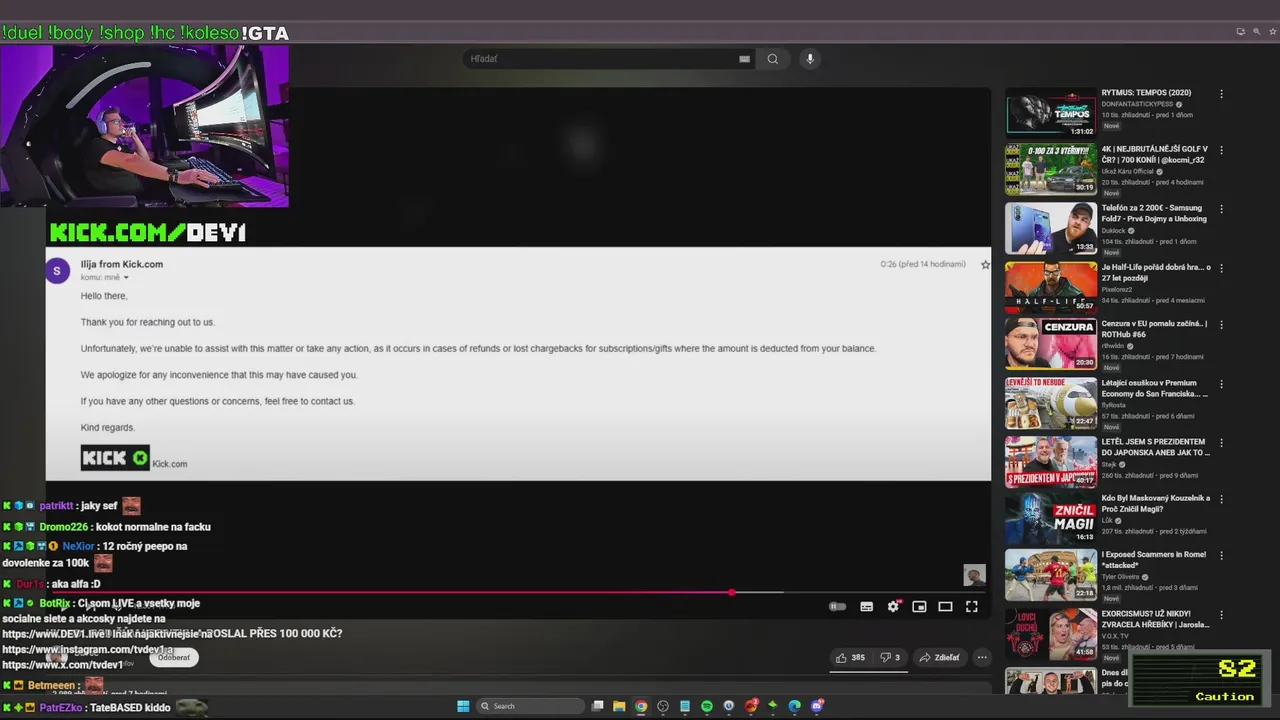This screenshot has height=720, width=1280.
Task: Open more actions menu below video
Action: coord(982,657)
